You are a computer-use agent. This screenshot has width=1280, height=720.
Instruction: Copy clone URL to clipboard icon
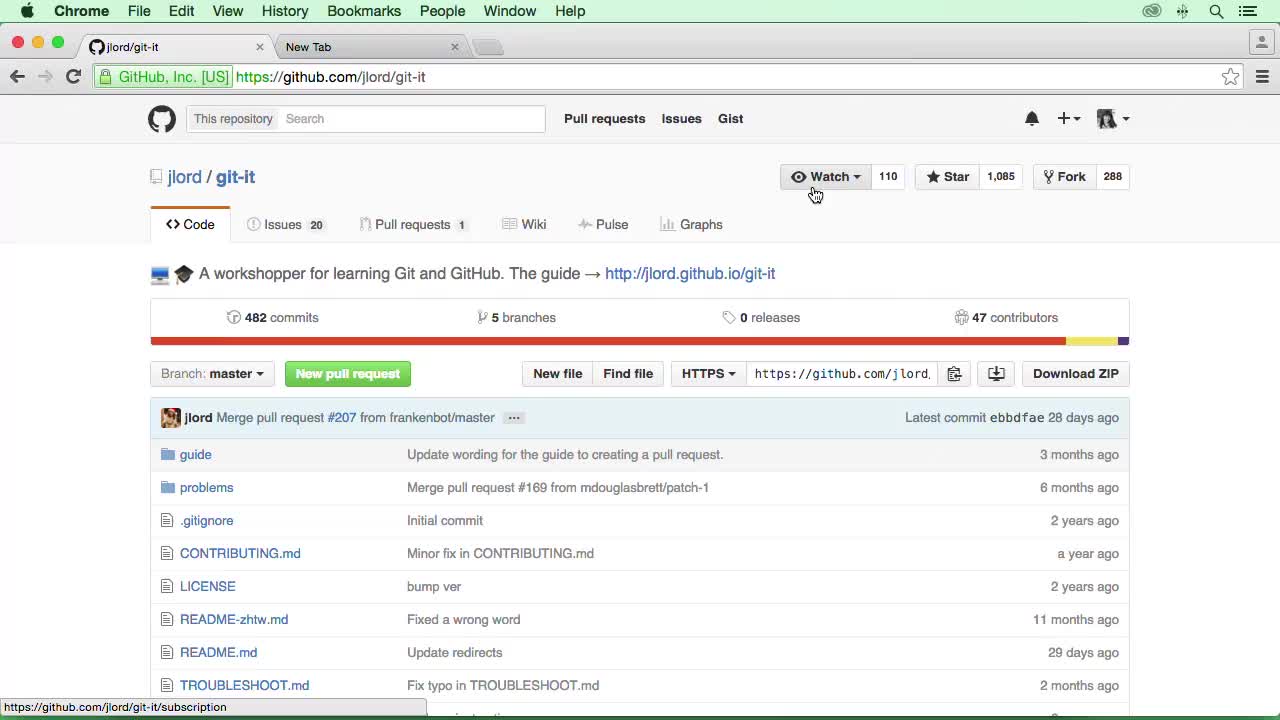pos(954,374)
